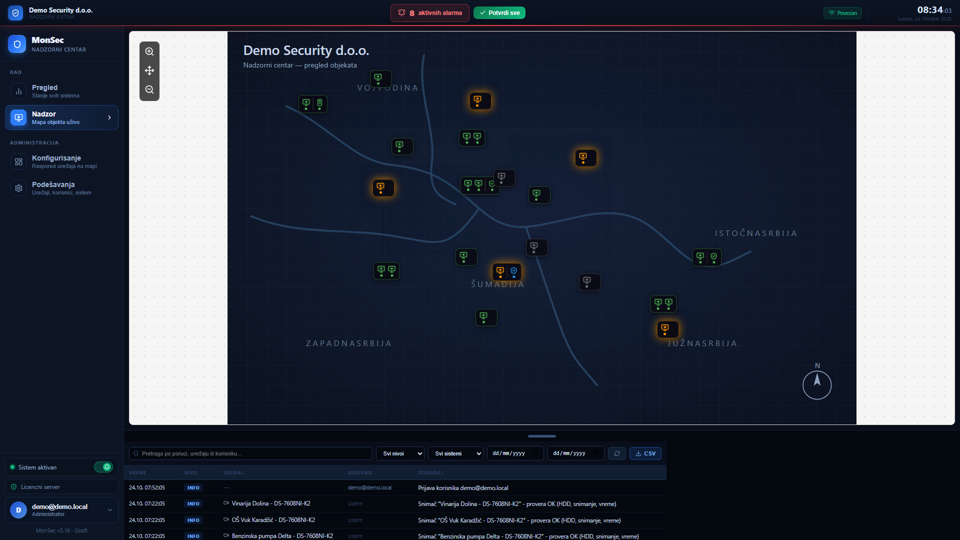Click 'OŠ Vuk Karadžić - DS-7608NI-K2' device name
This screenshot has height=540, width=960.
273,519
